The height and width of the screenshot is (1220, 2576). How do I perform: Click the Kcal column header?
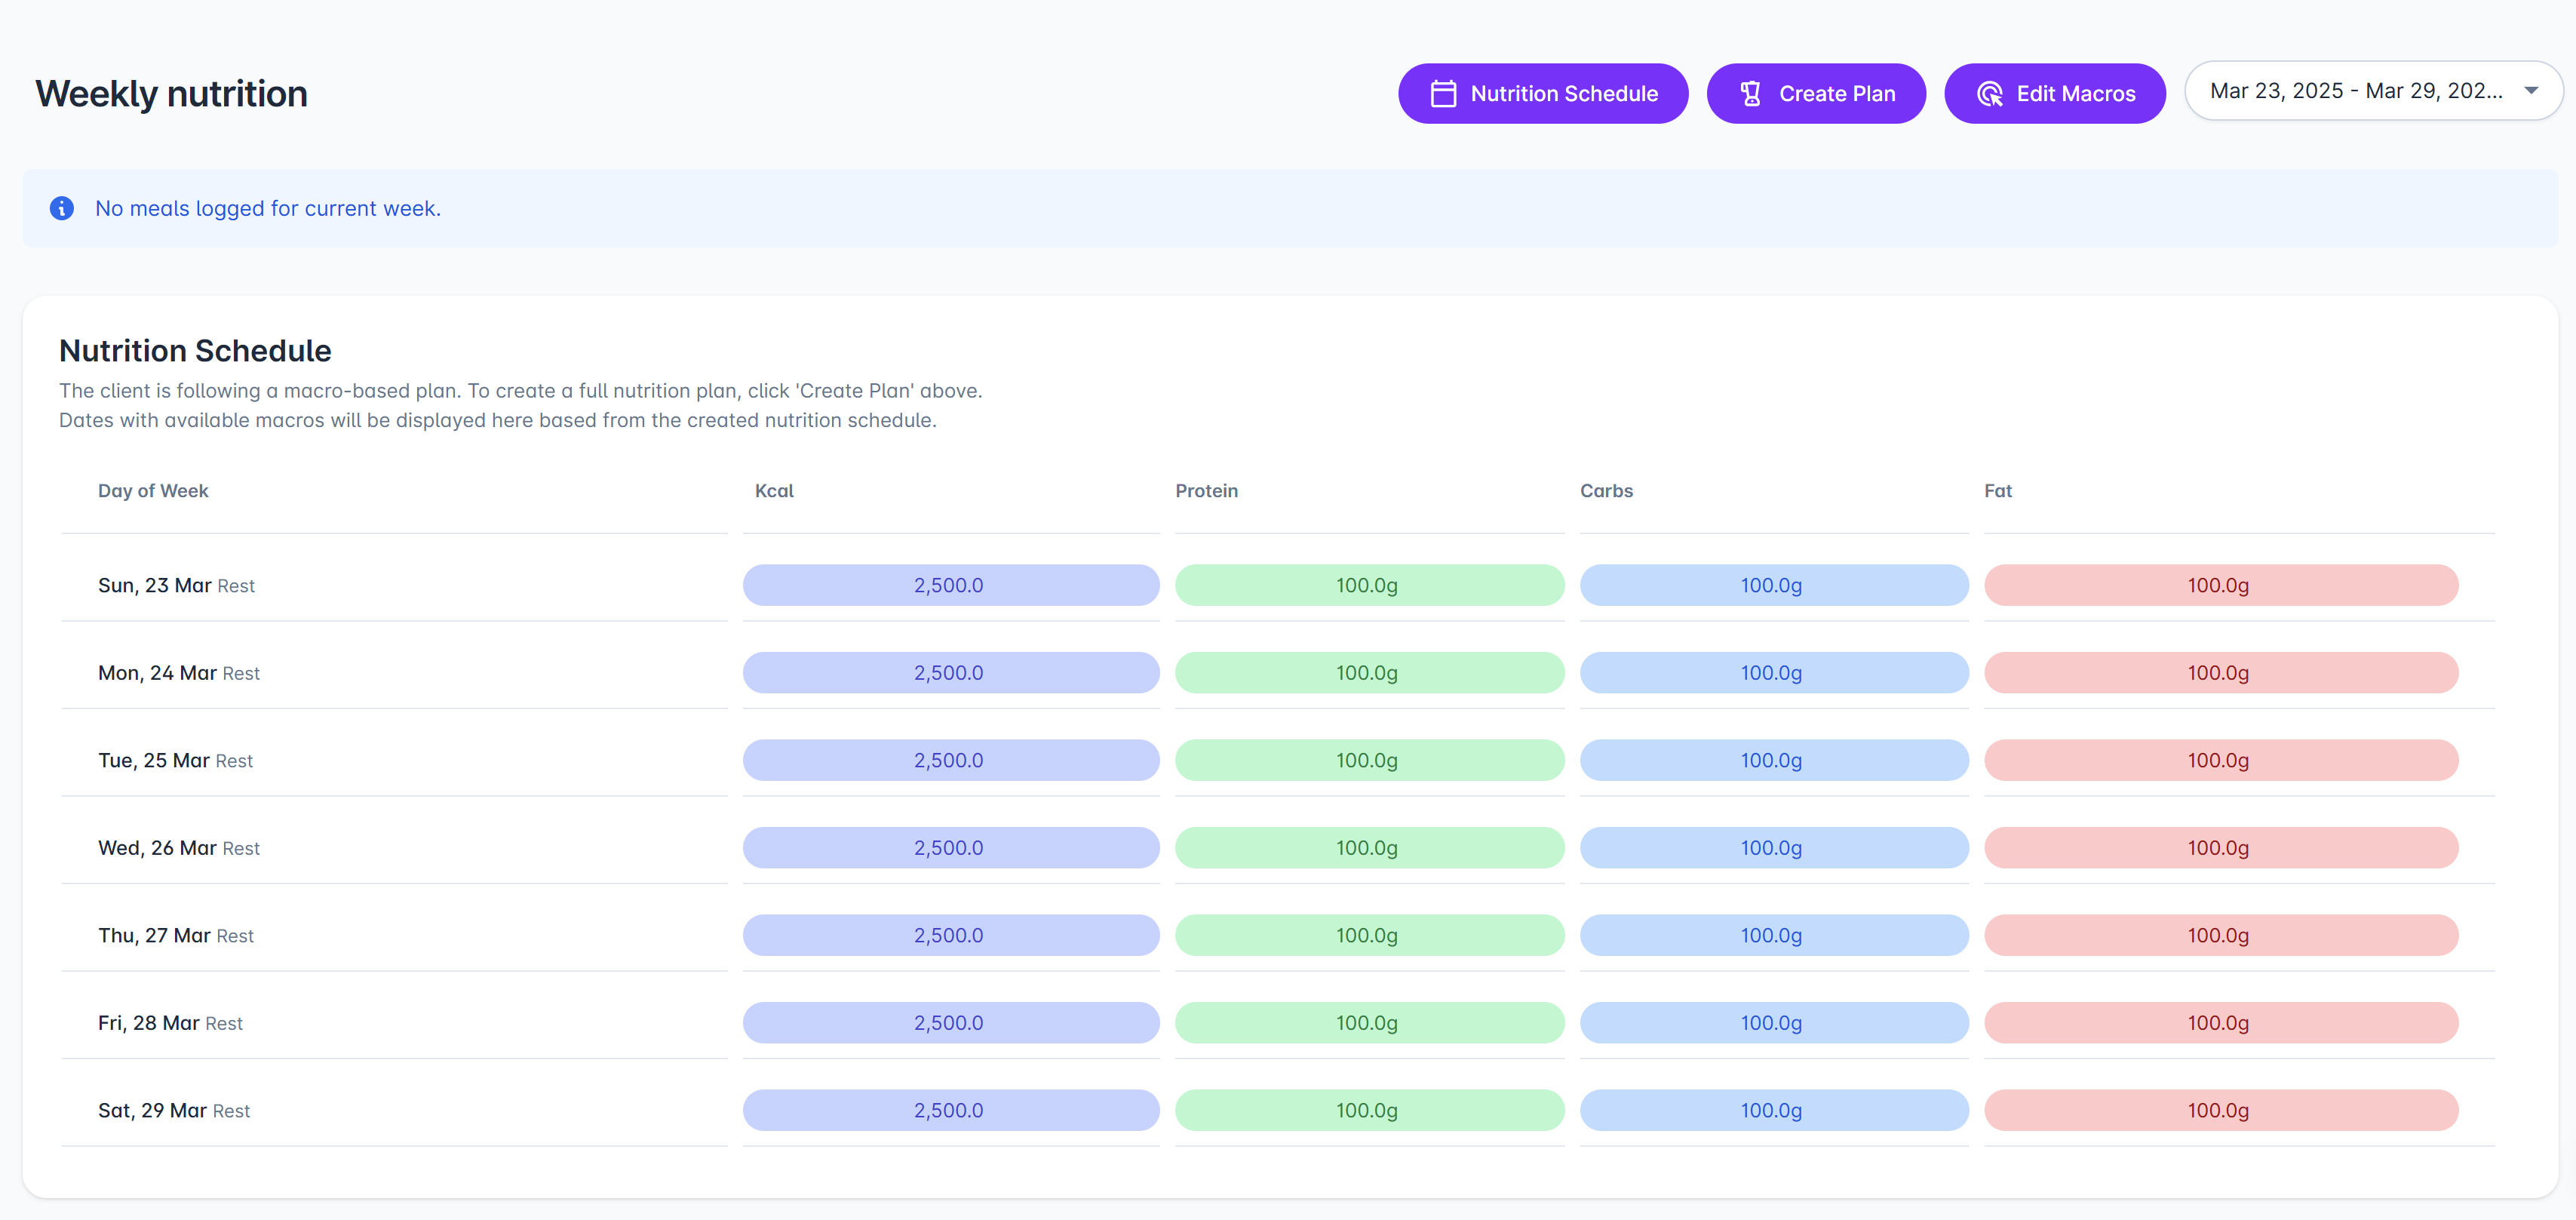(774, 491)
